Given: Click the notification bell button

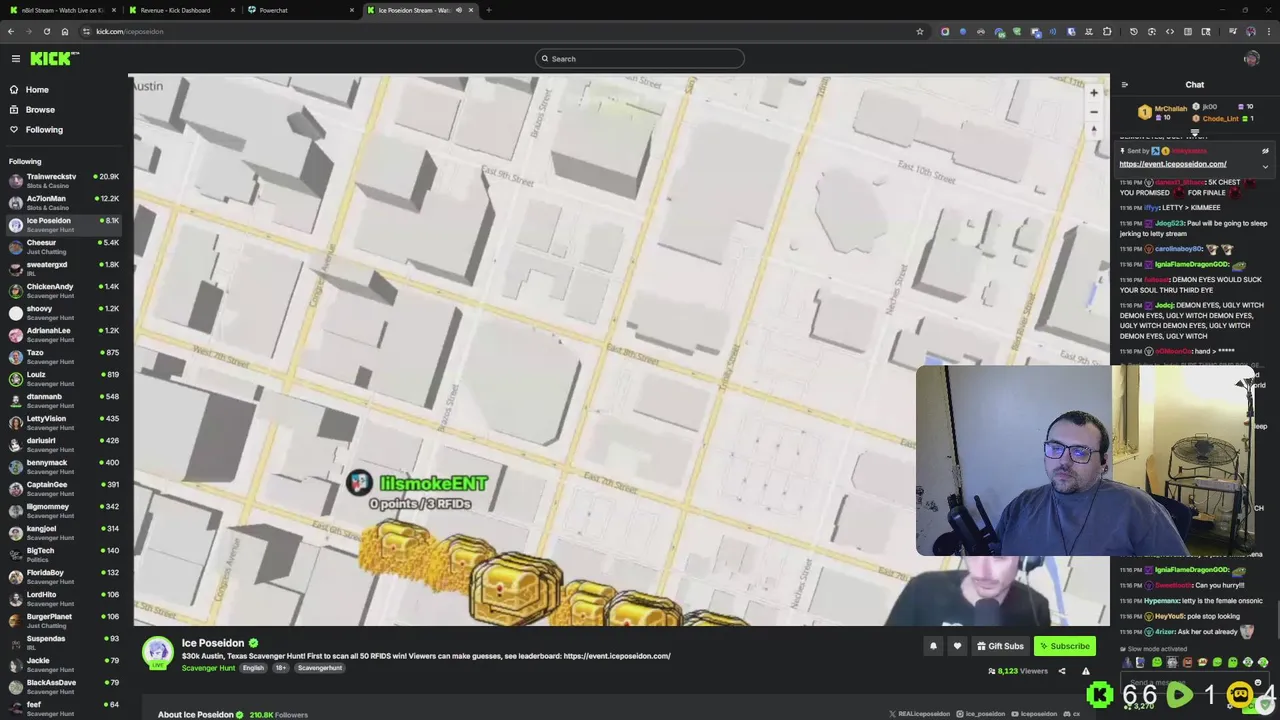Looking at the screenshot, I should click(933, 646).
